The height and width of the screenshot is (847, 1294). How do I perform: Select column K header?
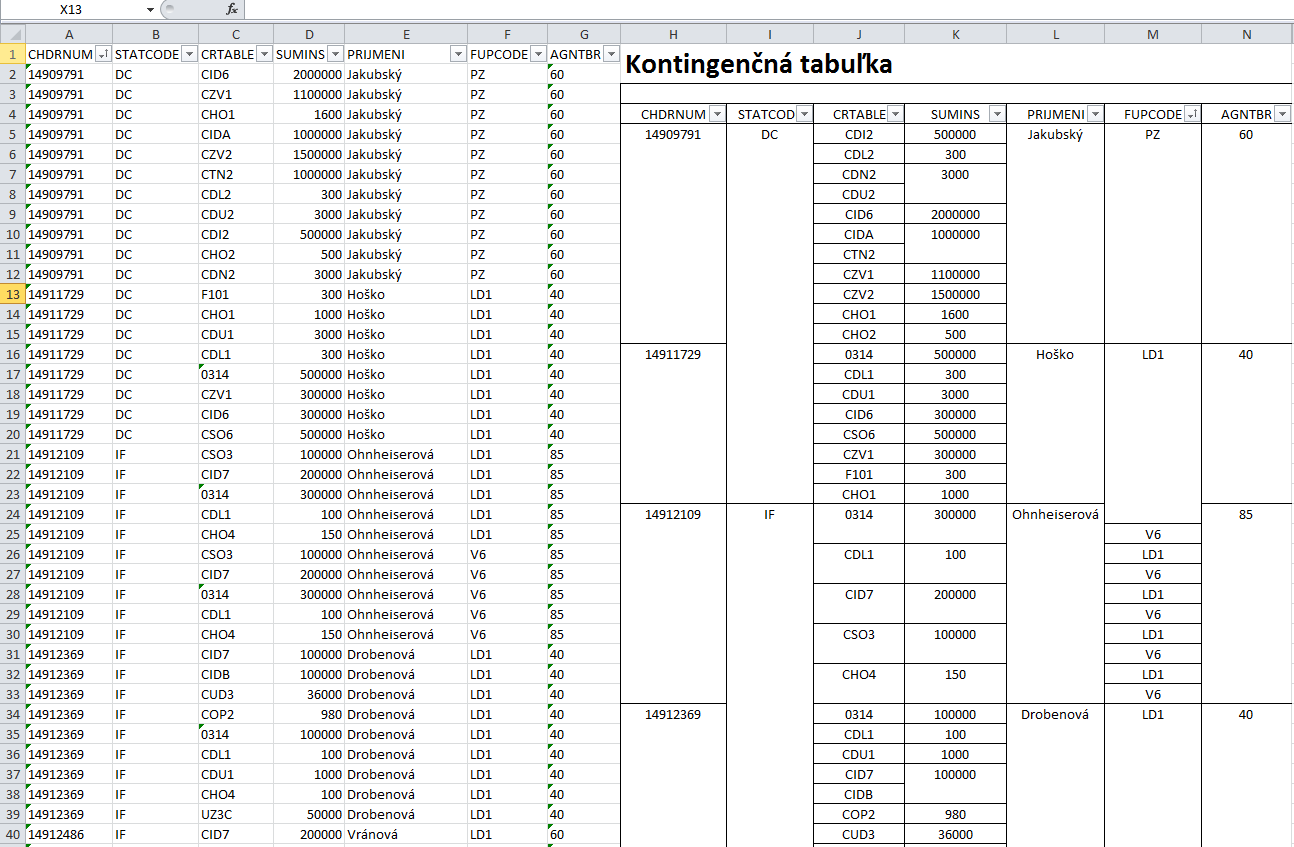[x=955, y=34]
